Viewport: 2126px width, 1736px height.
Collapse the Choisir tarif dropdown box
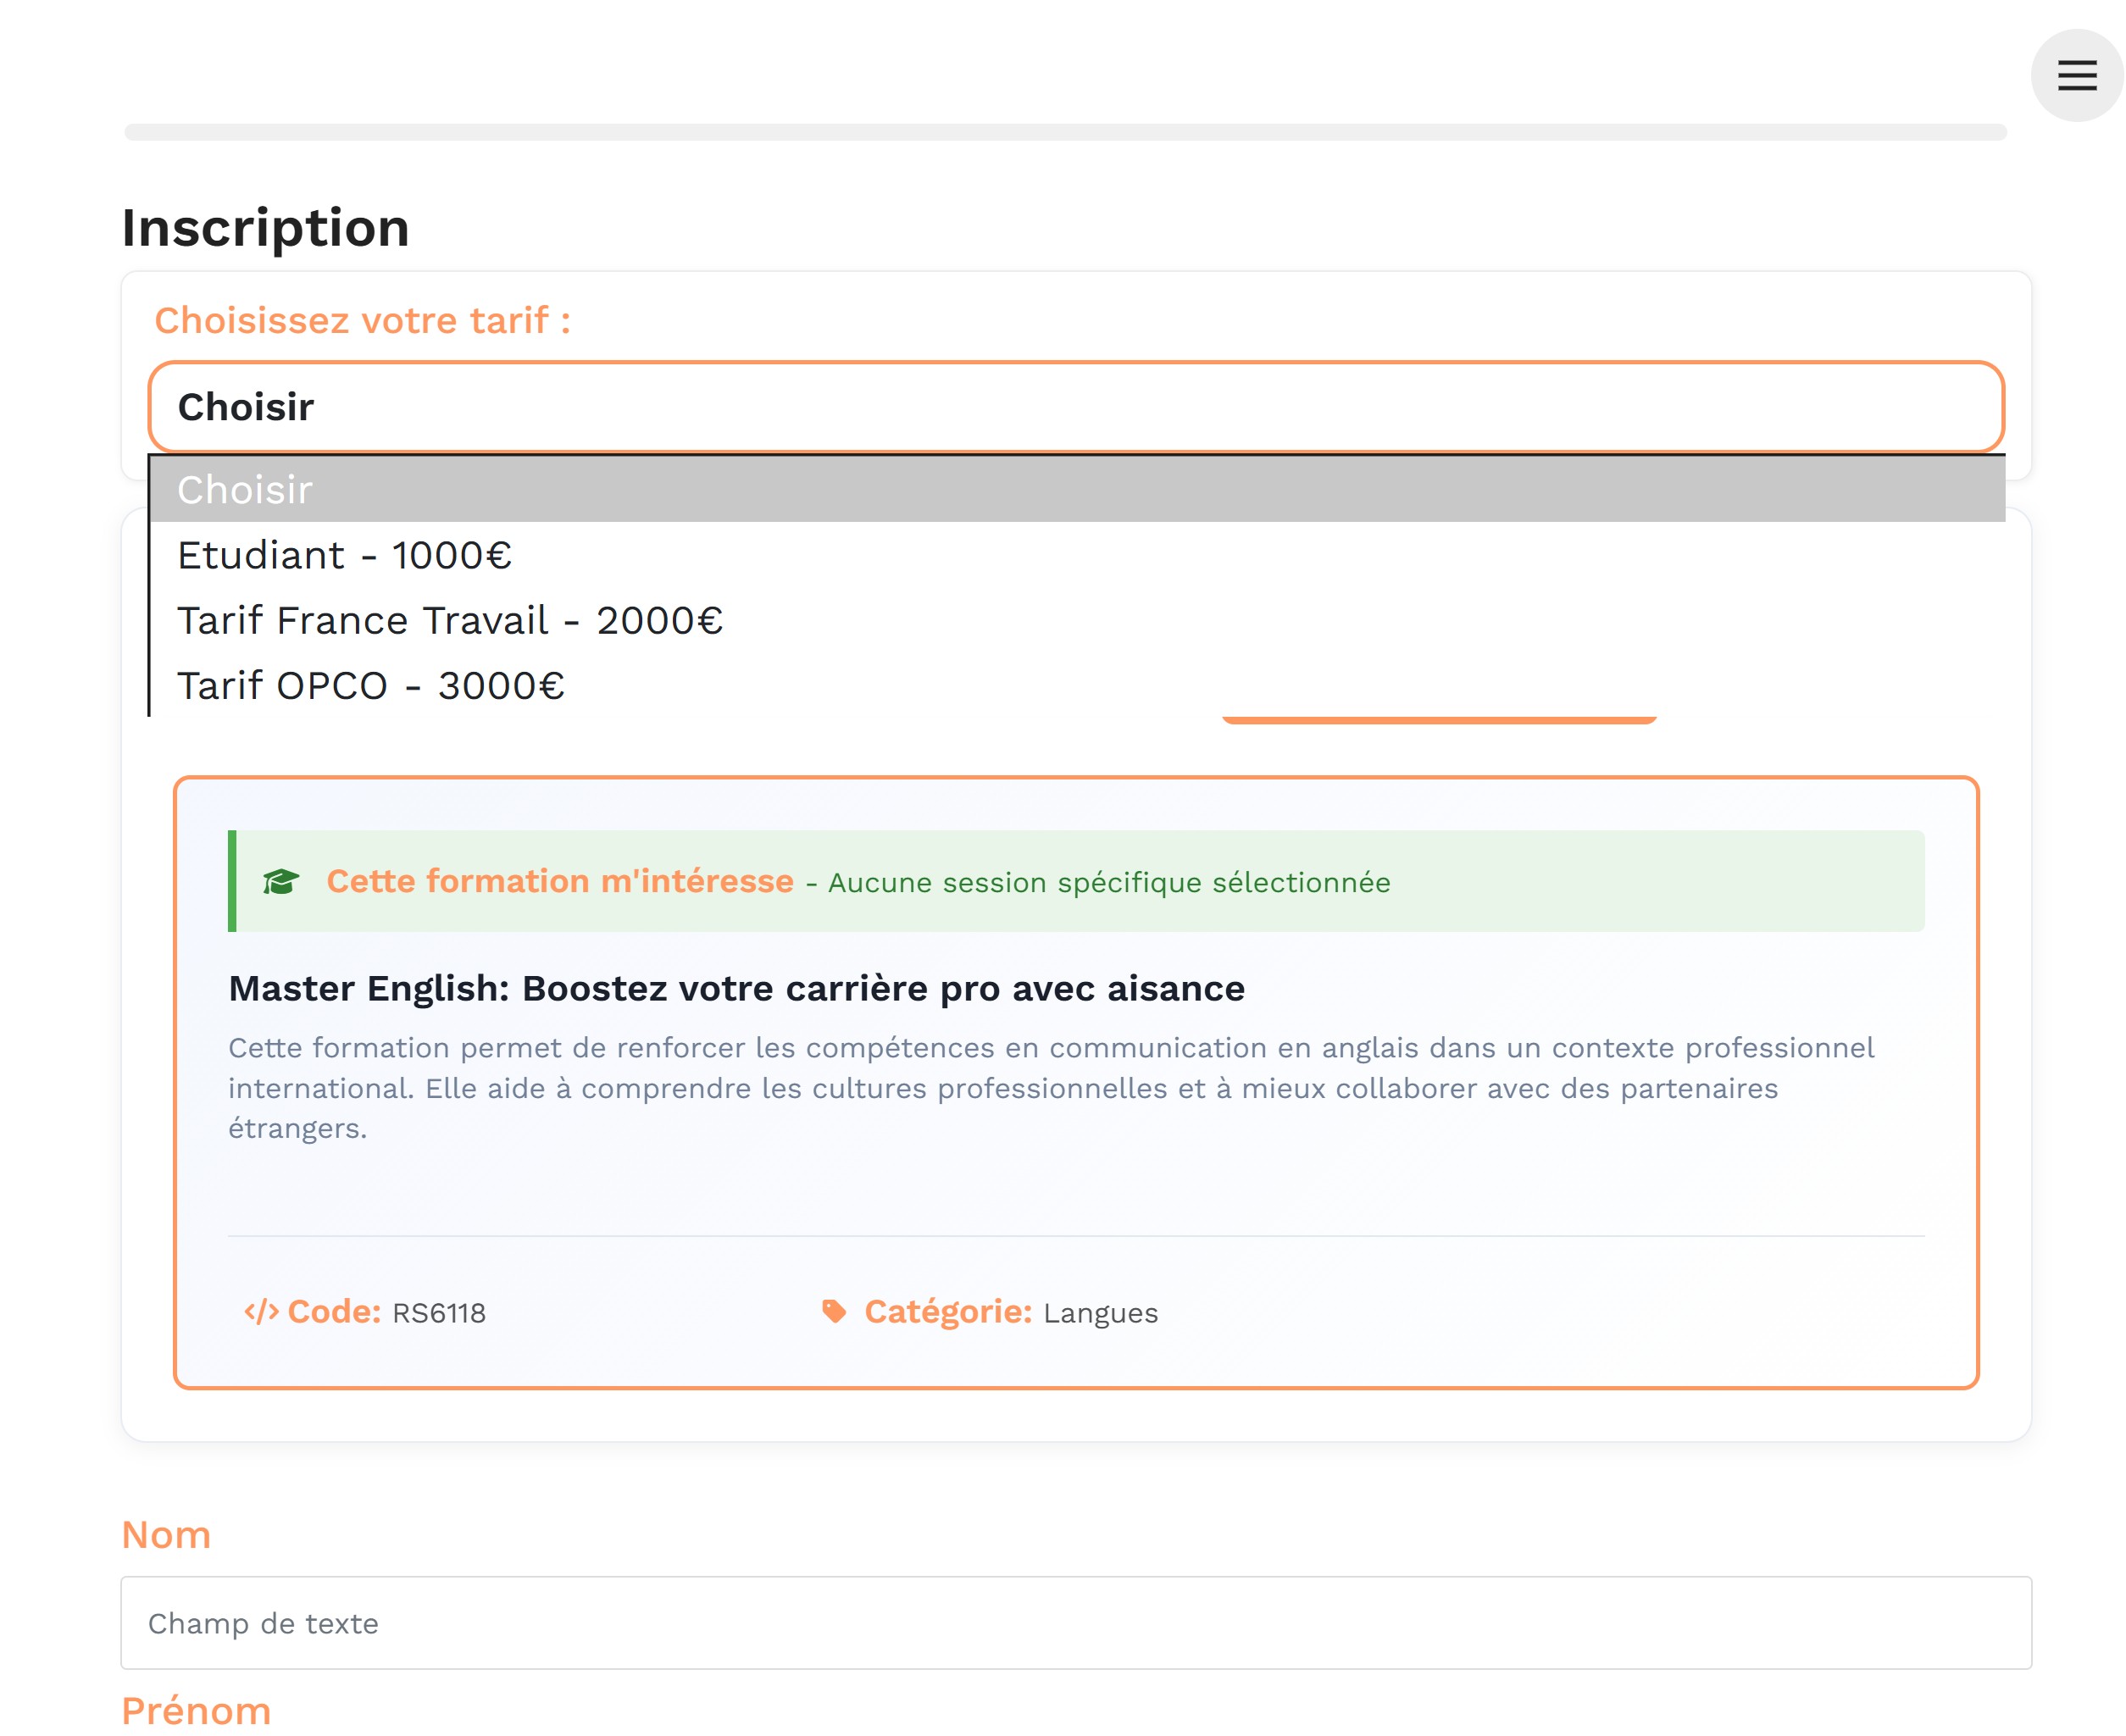1075,407
